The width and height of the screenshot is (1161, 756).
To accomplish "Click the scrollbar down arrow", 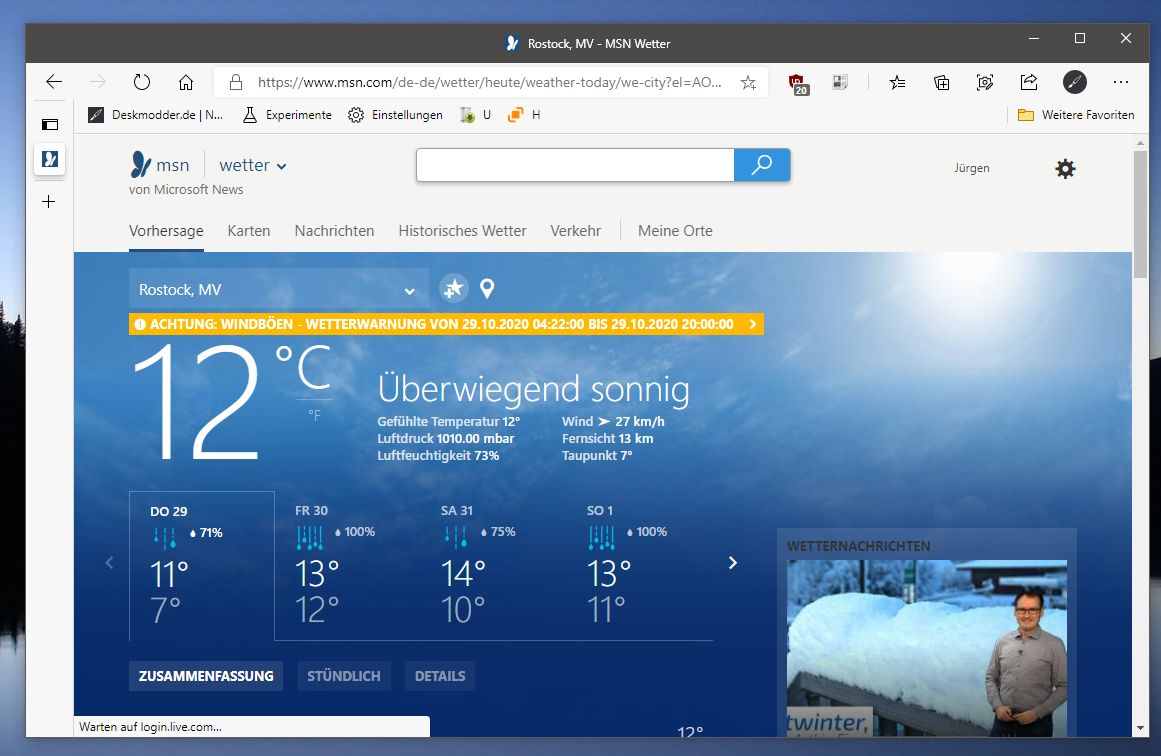I will point(1140,729).
